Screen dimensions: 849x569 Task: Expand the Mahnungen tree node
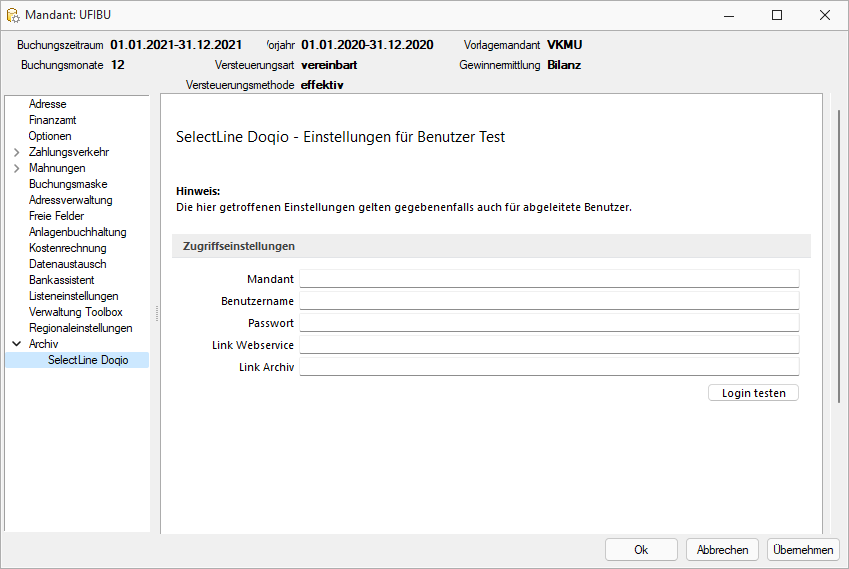click(x=16, y=168)
